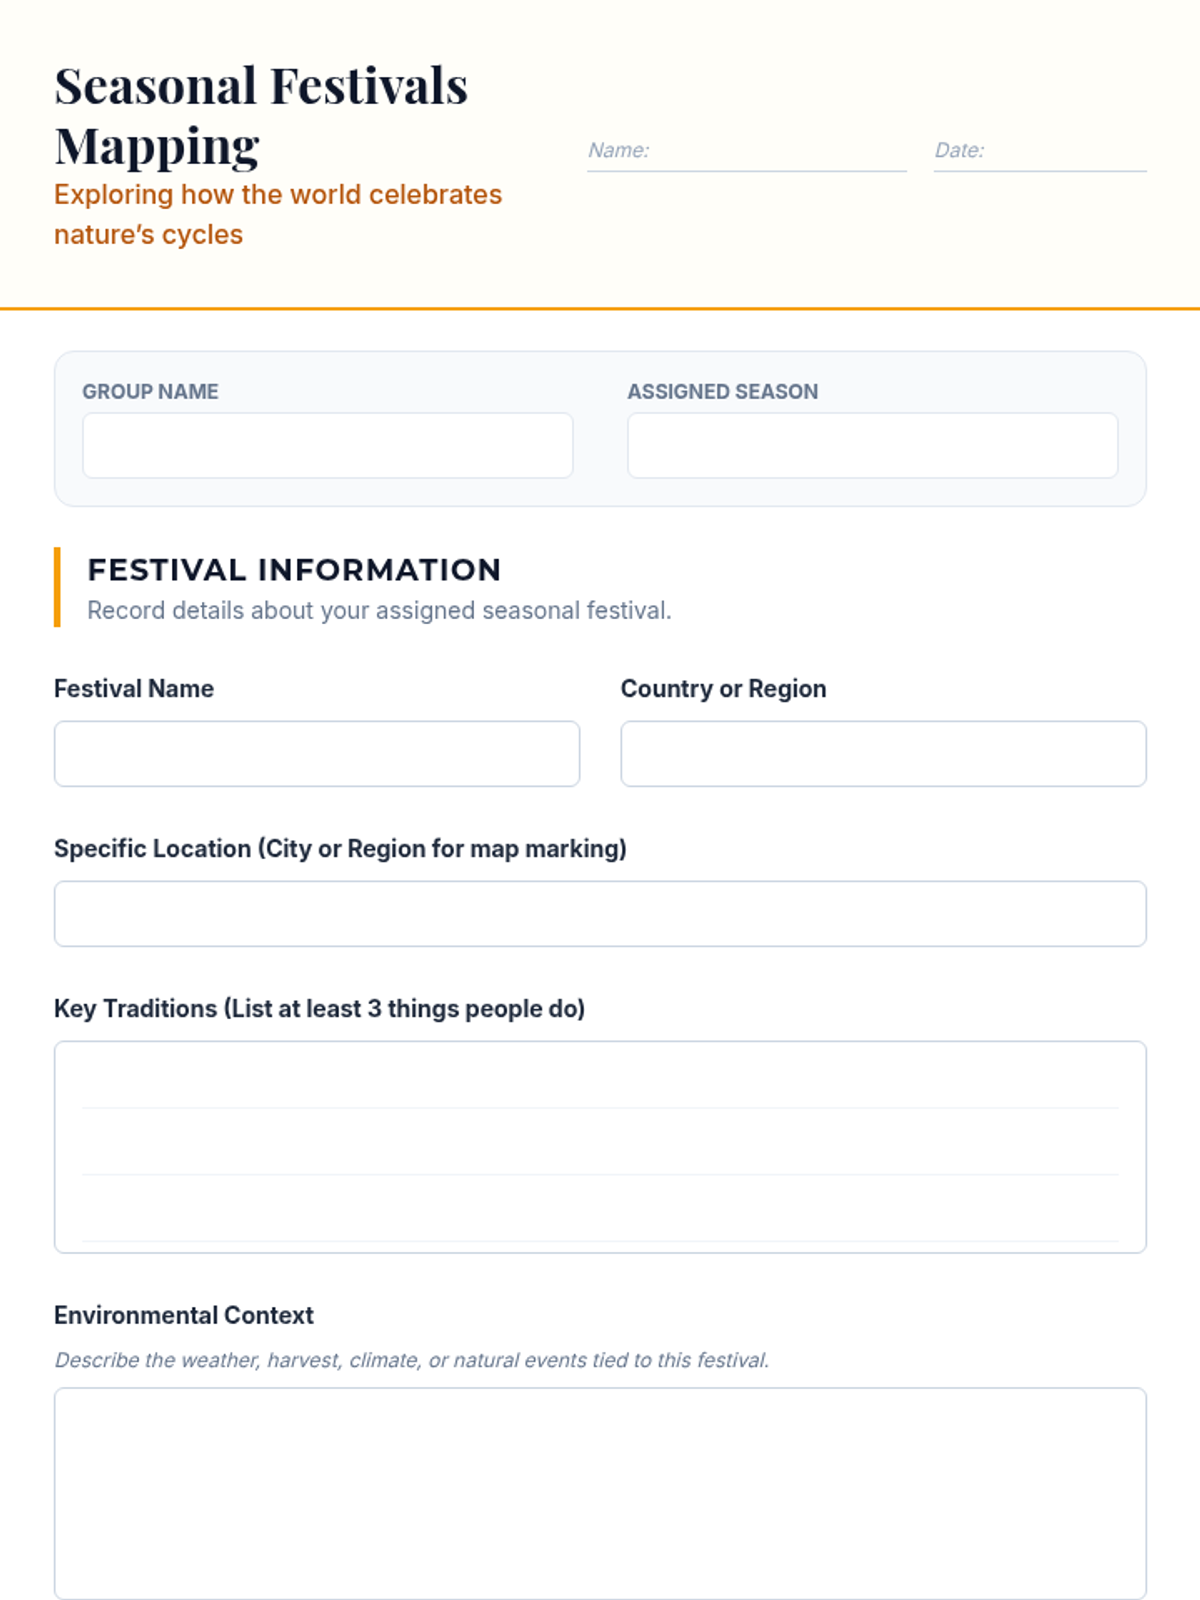Click the Key Traditions label text
The width and height of the screenshot is (1200, 1600).
click(x=319, y=1008)
